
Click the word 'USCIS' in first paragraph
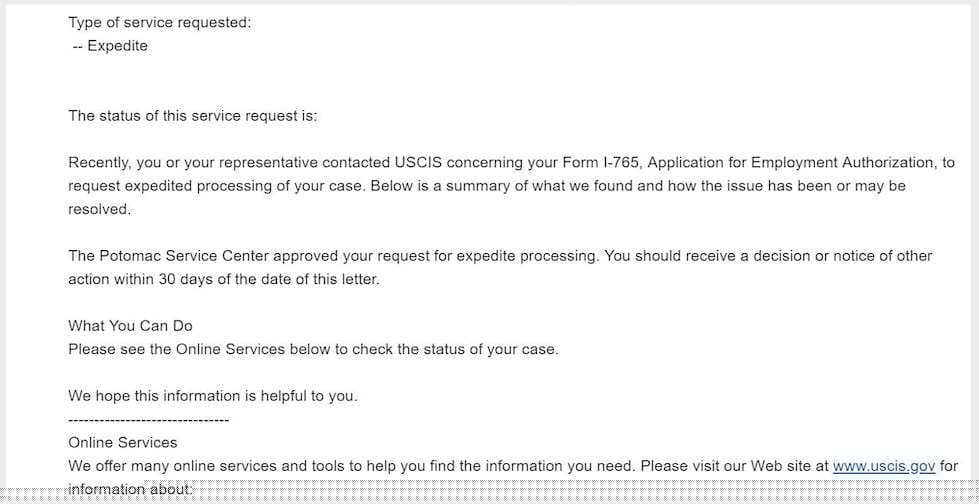click(418, 163)
